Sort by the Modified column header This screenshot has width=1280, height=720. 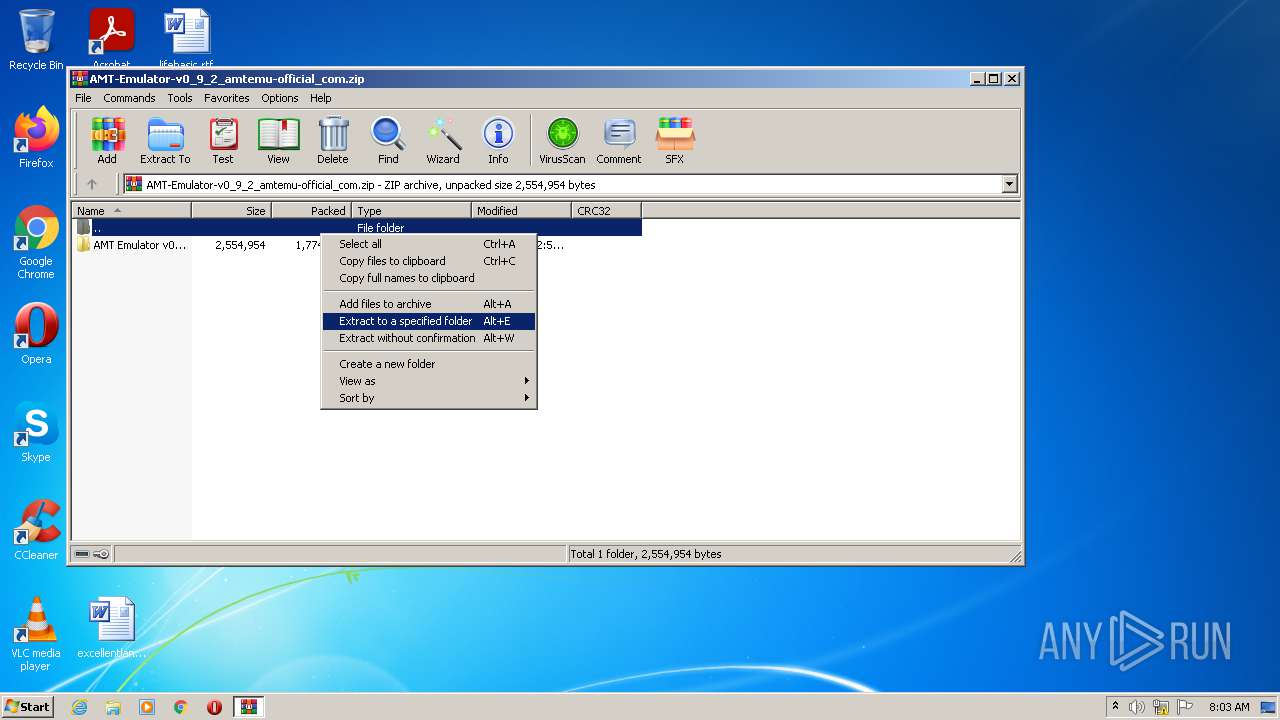click(x=521, y=211)
